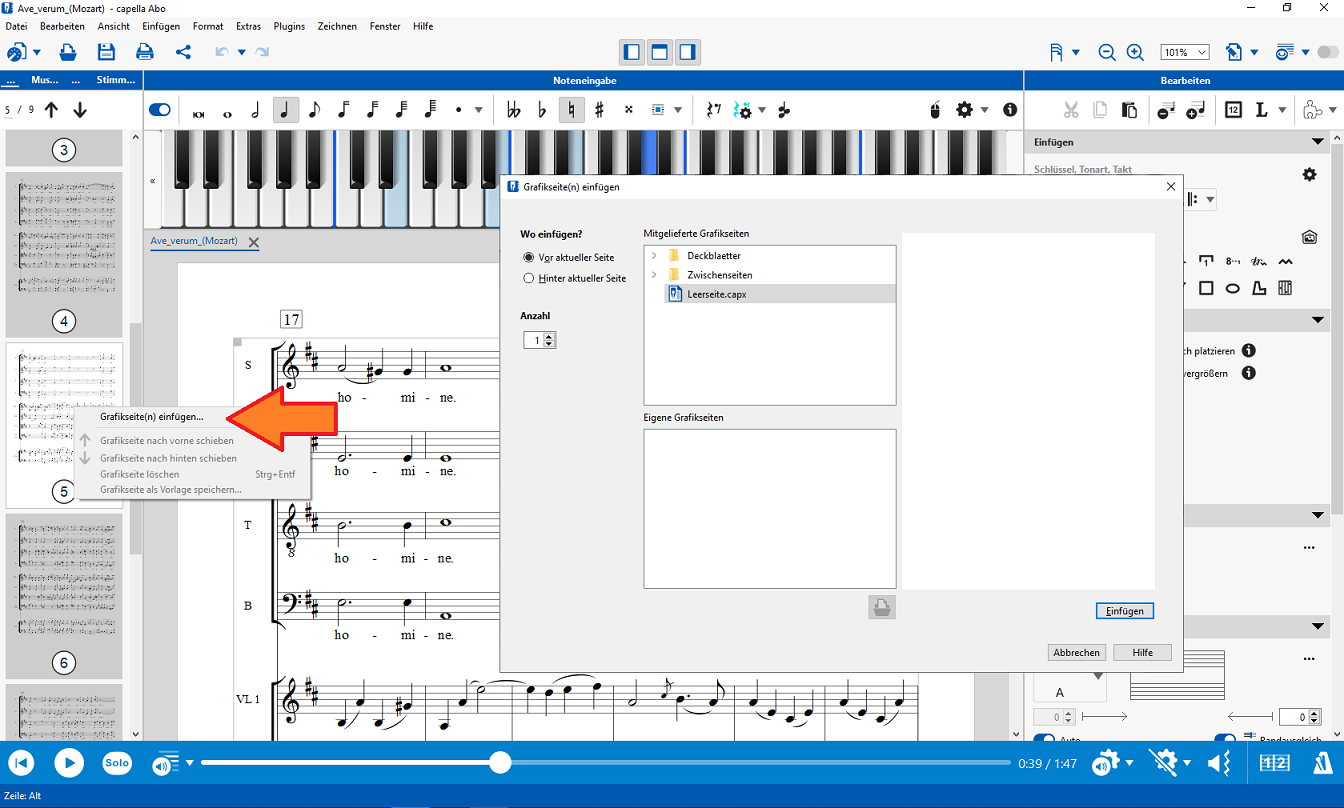Screen dimensions: 1344x808
Task: Select the sharp accidental icon
Action: (599, 110)
